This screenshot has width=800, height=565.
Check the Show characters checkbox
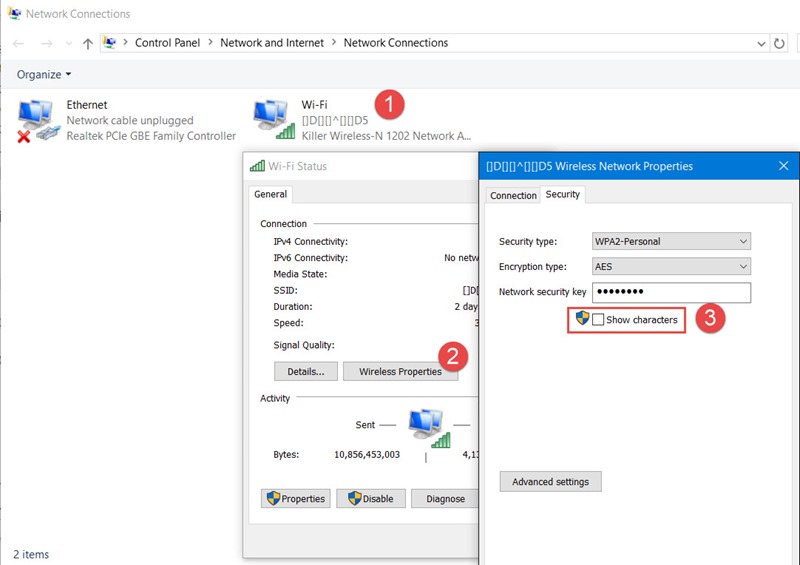point(598,320)
